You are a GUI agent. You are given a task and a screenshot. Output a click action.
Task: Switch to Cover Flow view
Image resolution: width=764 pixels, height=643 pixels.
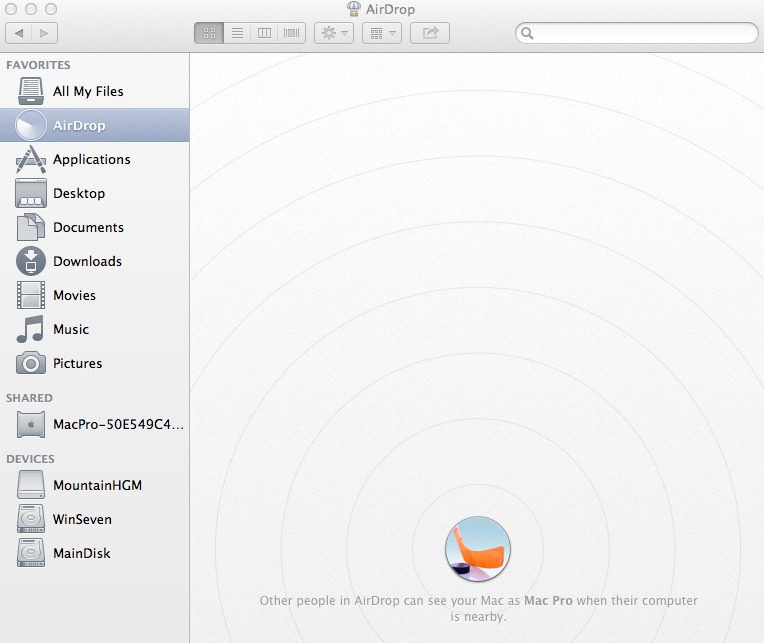click(x=291, y=33)
